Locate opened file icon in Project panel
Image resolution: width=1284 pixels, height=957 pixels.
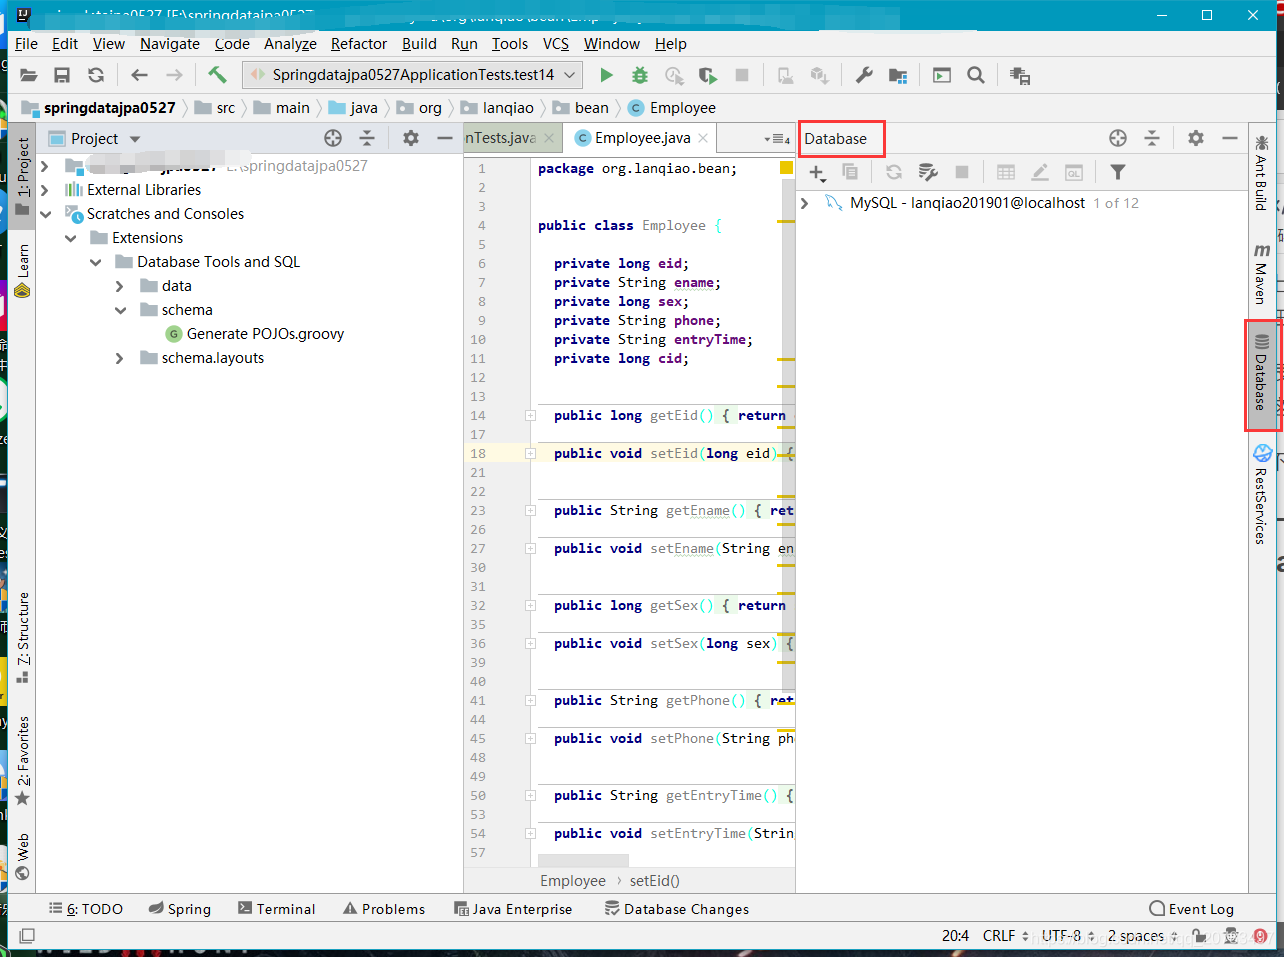coord(333,138)
